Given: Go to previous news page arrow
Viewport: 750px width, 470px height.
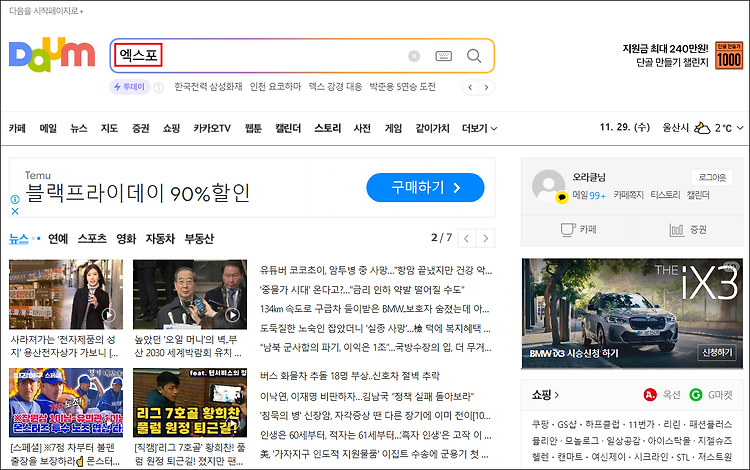Looking at the screenshot, I should [x=466, y=238].
